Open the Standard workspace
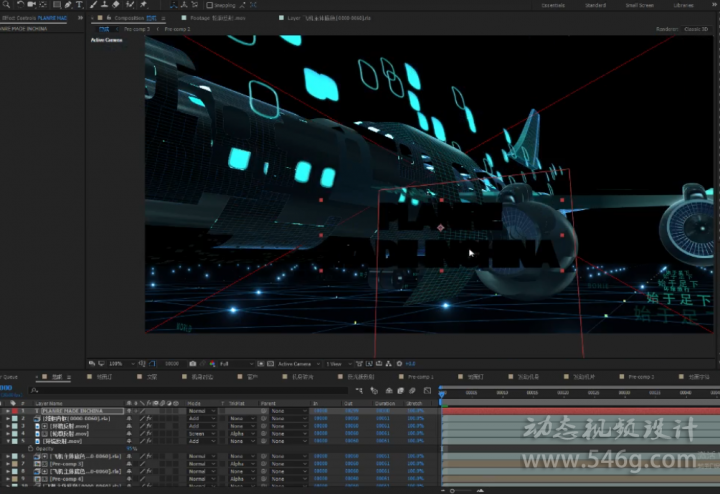Viewport: 720px width, 494px height. [595, 5]
